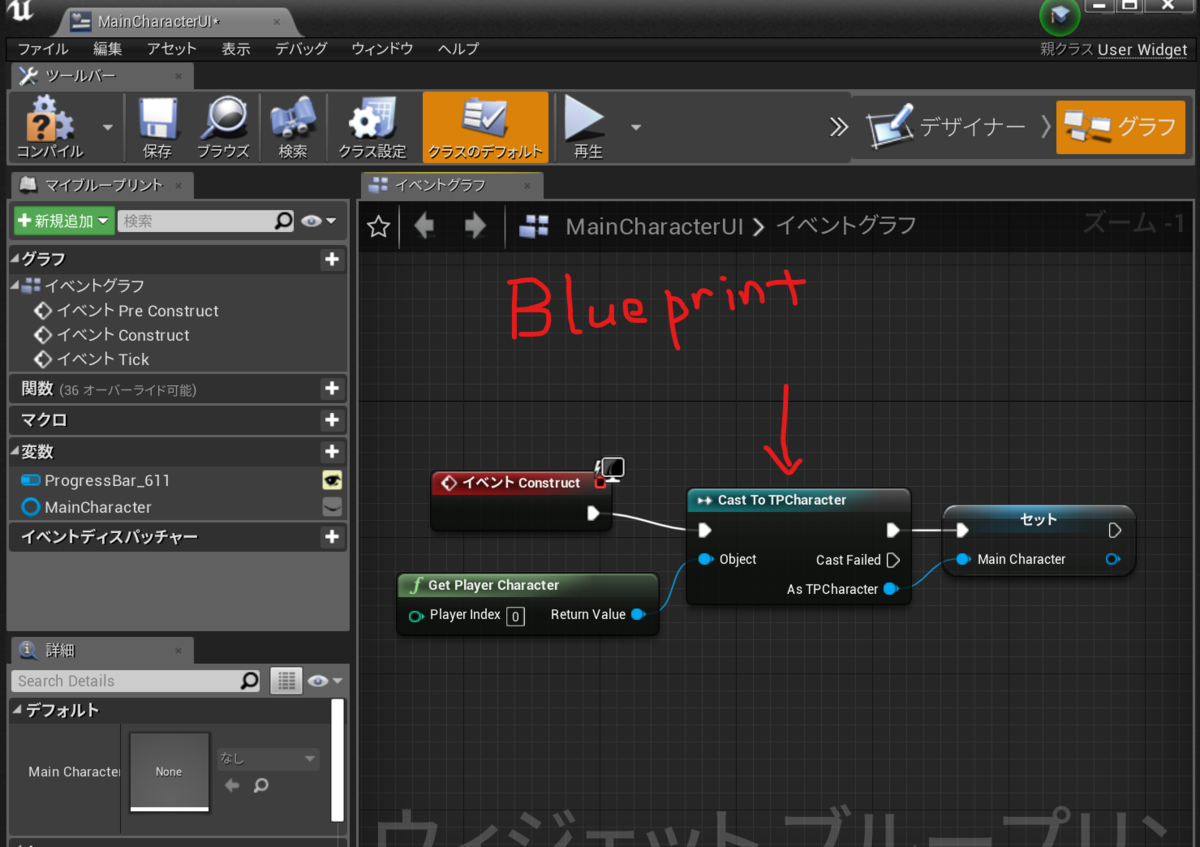This screenshot has width=1200, height=847.
Task: Save the blueprint with 保存 icon
Action: [x=157, y=126]
